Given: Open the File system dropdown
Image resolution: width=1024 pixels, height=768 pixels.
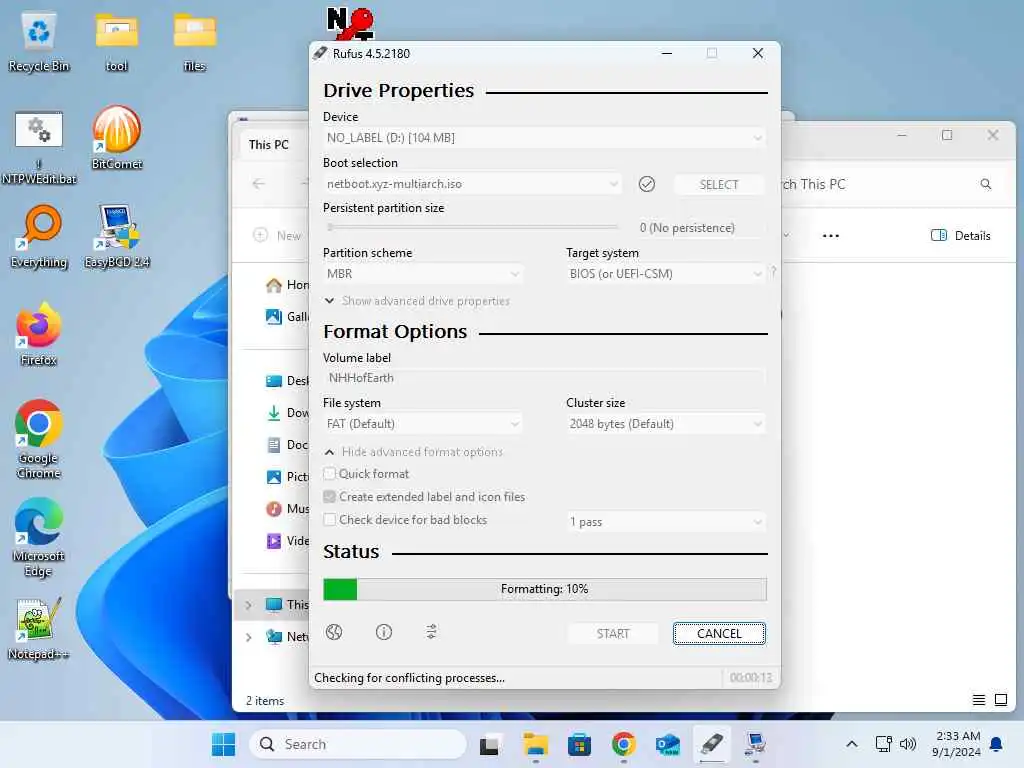Looking at the screenshot, I should [x=423, y=424].
